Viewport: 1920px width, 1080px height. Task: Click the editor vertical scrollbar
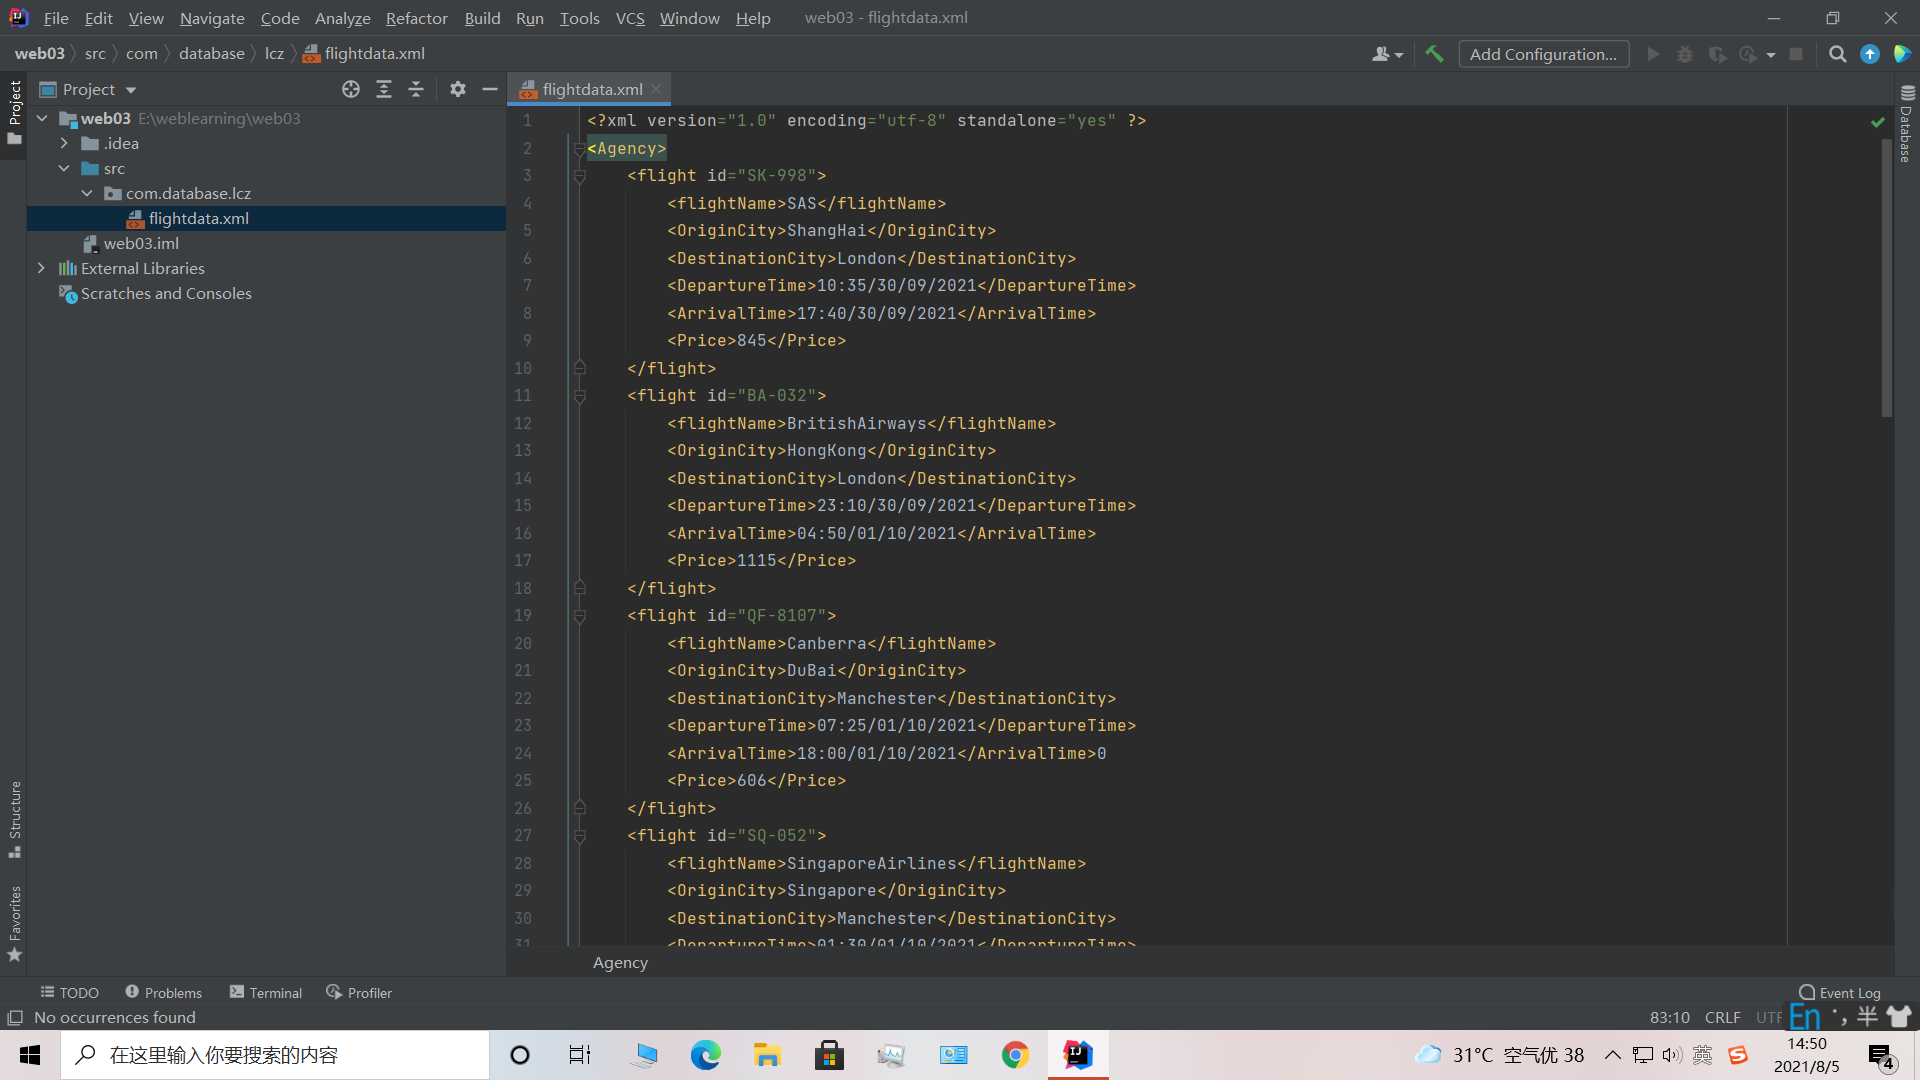coord(1886,280)
